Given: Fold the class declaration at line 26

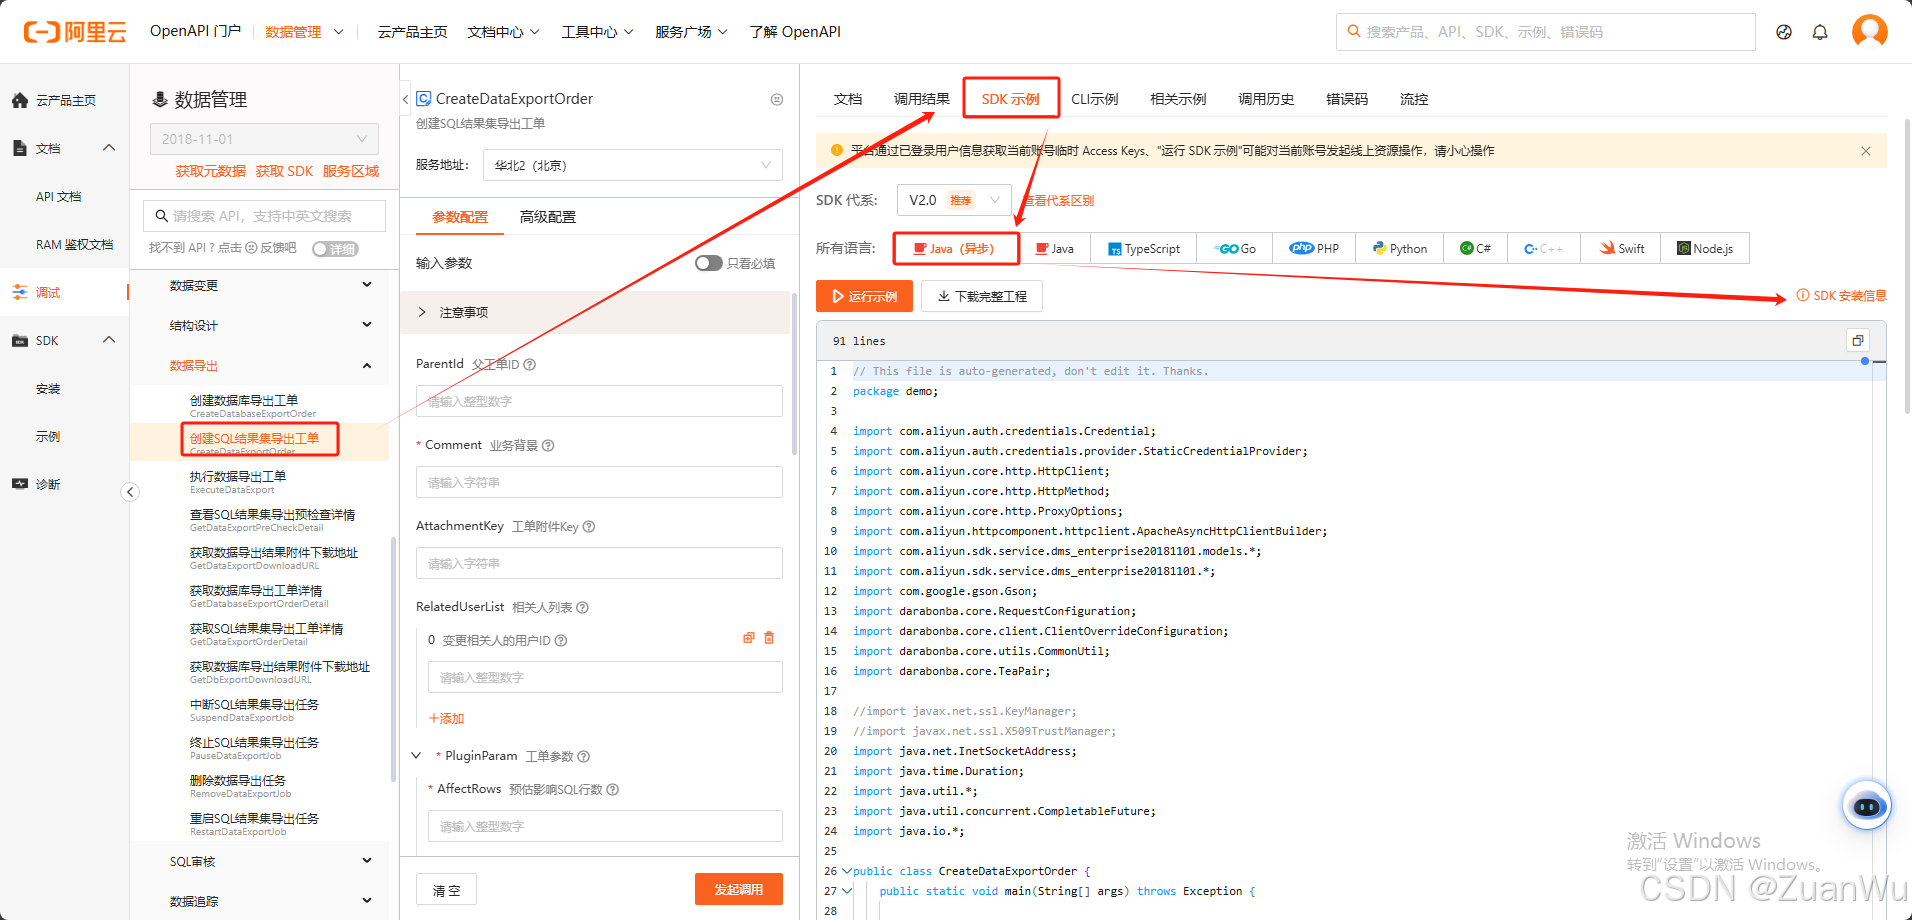Looking at the screenshot, I should pos(847,871).
